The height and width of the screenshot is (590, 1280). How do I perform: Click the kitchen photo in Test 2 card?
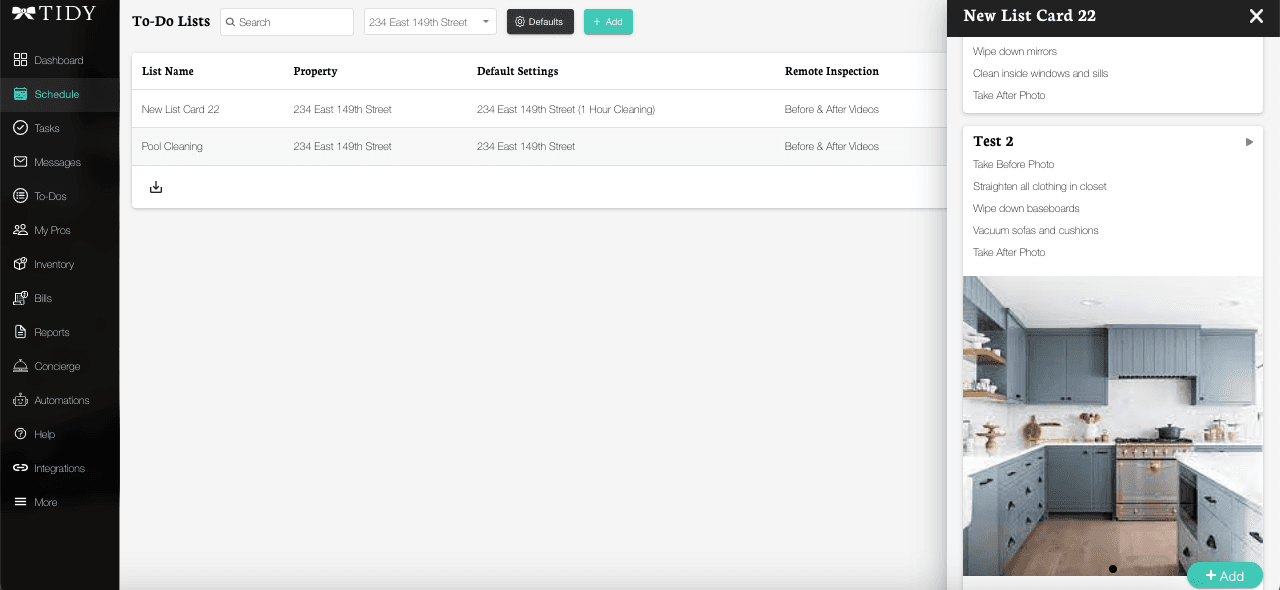1112,425
